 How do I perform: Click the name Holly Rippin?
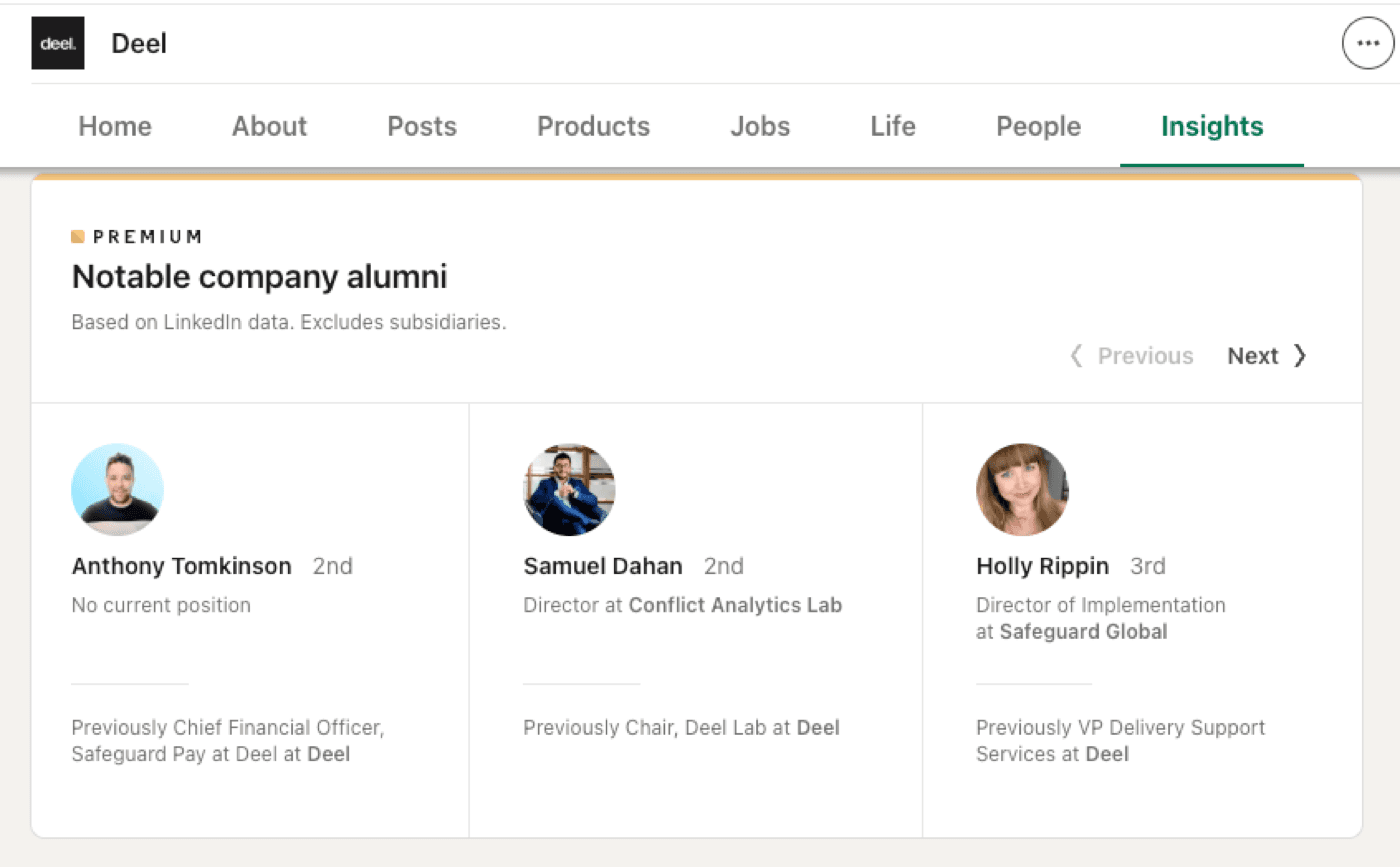pyautogui.click(x=1042, y=567)
